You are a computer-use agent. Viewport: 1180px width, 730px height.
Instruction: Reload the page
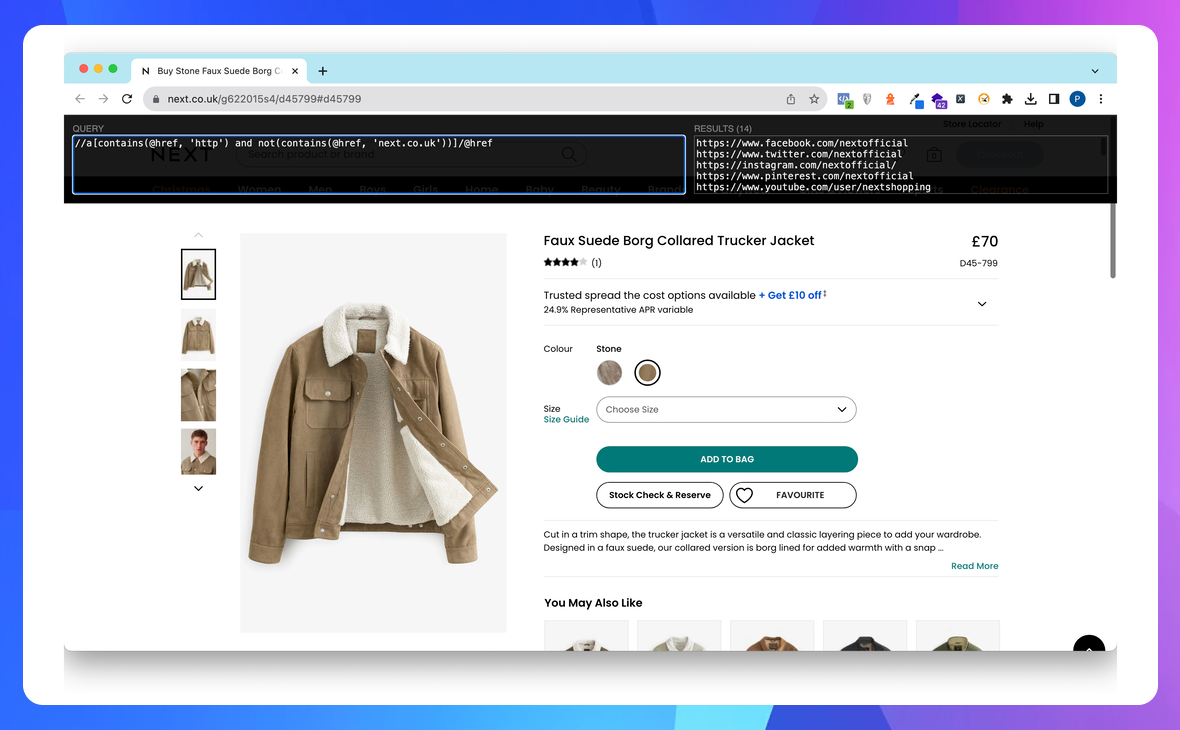click(127, 99)
